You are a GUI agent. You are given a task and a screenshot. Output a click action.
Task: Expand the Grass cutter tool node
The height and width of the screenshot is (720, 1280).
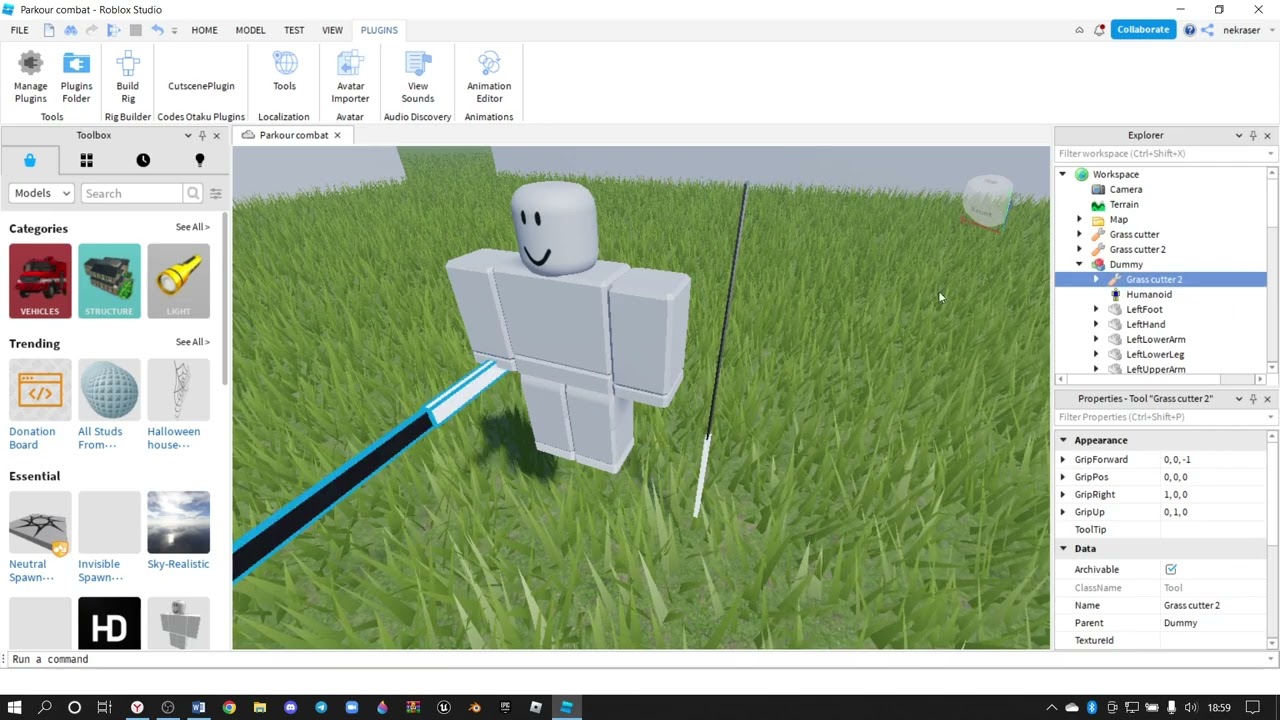click(x=1079, y=234)
